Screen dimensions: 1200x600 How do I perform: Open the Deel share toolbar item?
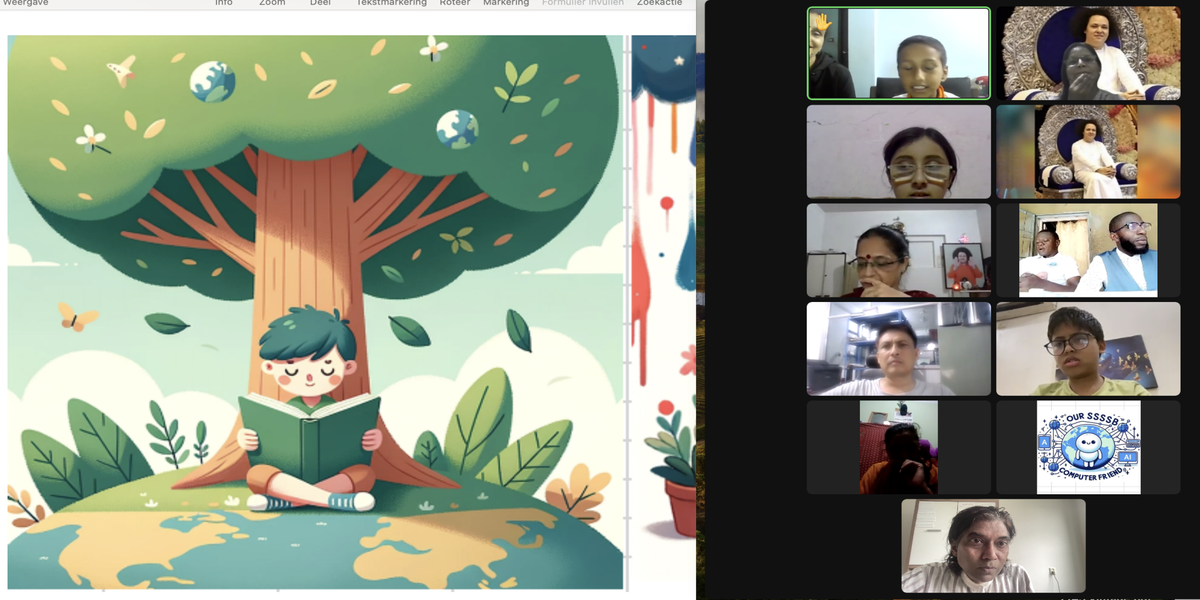click(x=320, y=3)
